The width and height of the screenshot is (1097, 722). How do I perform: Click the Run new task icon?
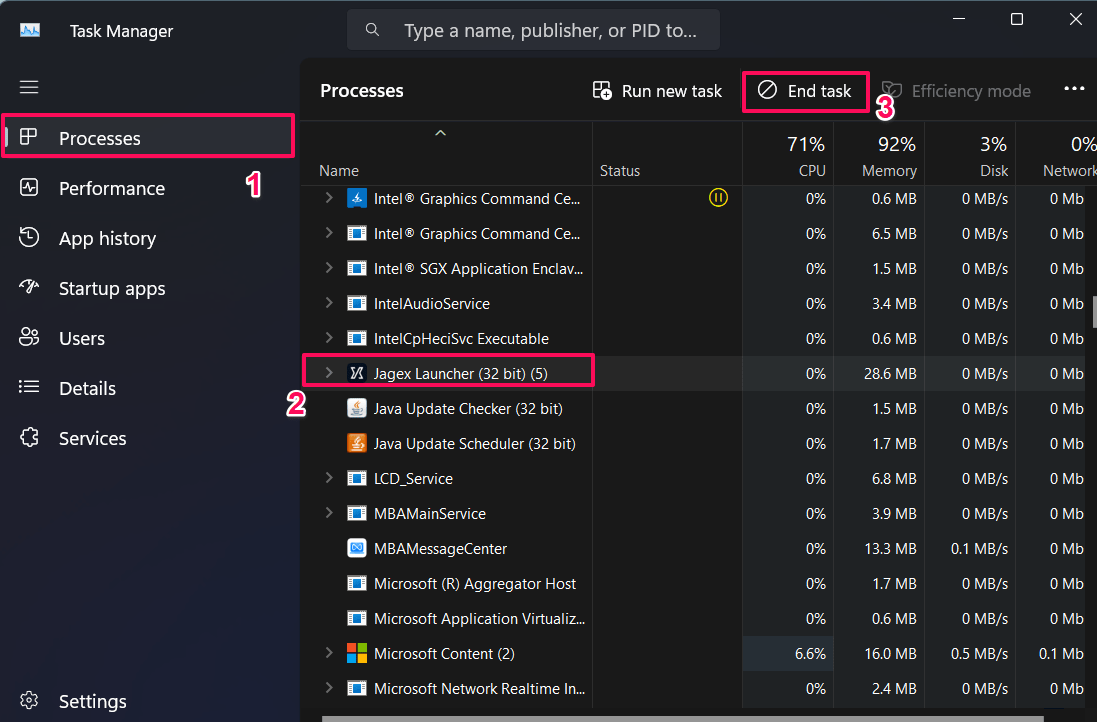coord(602,90)
